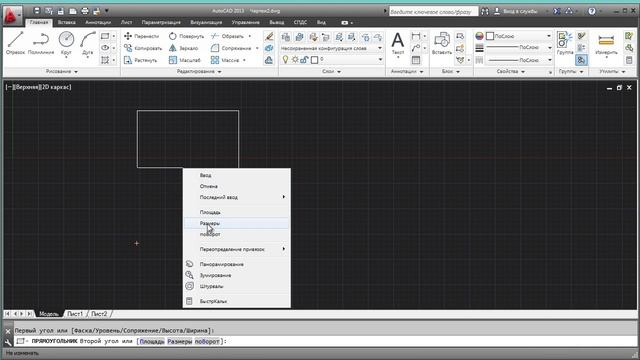Expand the Слои panel
The width and height of the screenshot is (640, 360).
[332, 71]
